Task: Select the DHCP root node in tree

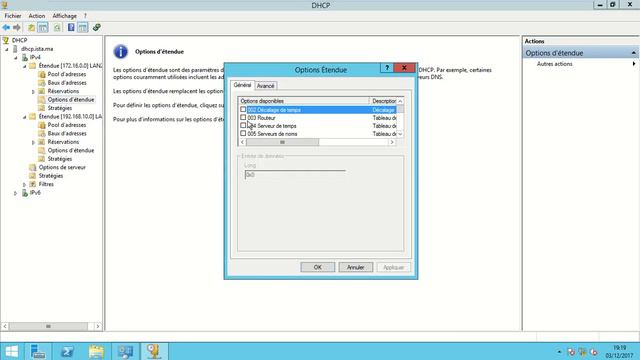Action: click(19, 40)
